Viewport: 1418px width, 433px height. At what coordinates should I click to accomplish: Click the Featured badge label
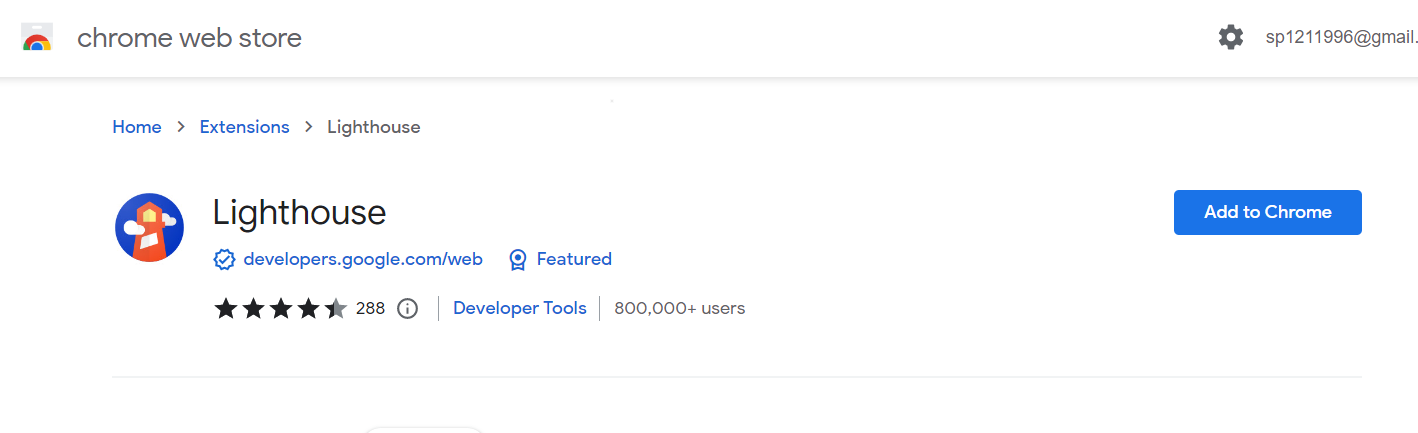(574, 259)
